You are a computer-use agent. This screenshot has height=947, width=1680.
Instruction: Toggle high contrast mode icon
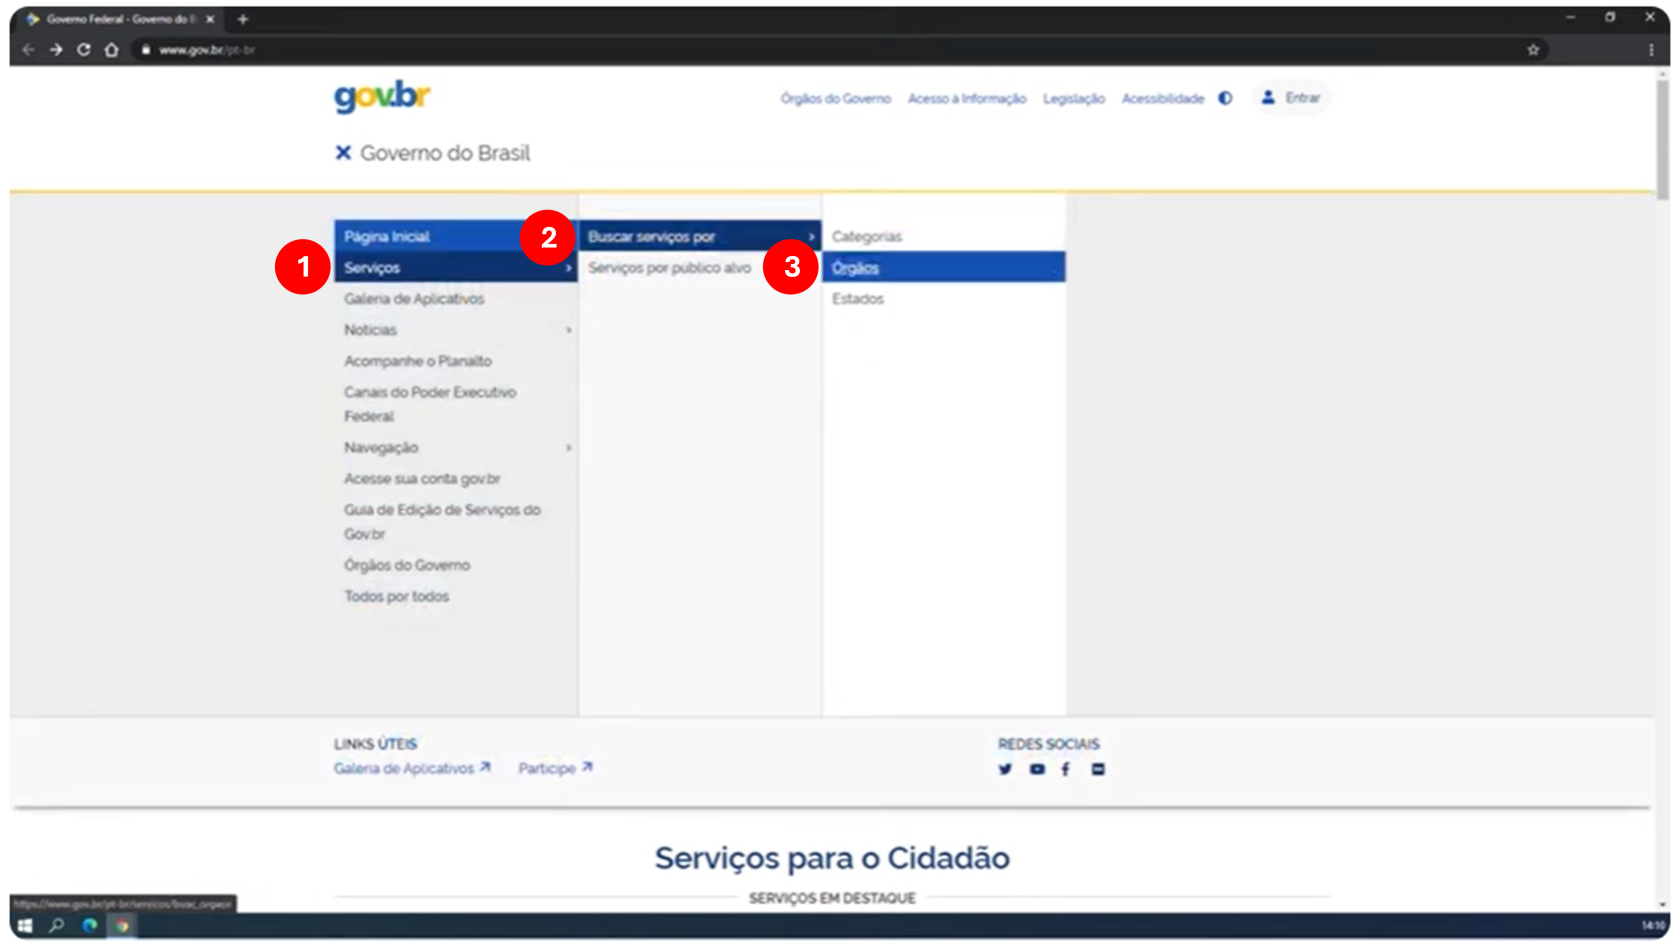(x=1225, y=98)
